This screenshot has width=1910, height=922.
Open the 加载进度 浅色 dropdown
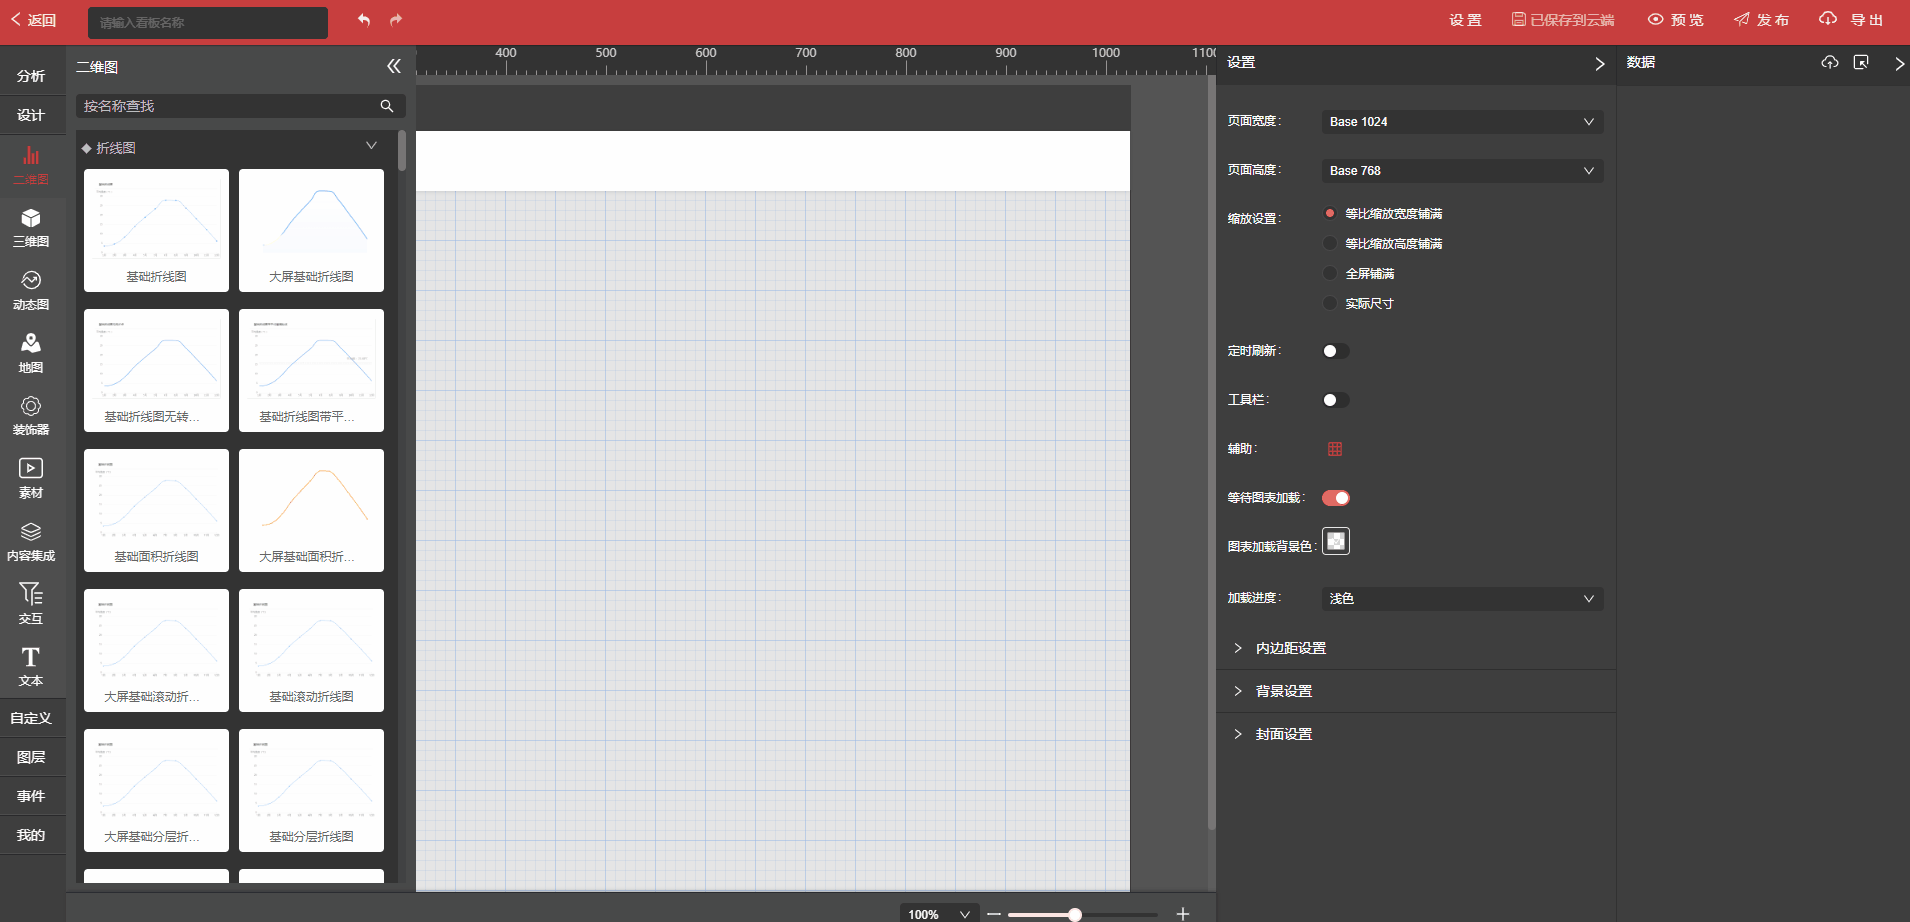pos(1462,599)
